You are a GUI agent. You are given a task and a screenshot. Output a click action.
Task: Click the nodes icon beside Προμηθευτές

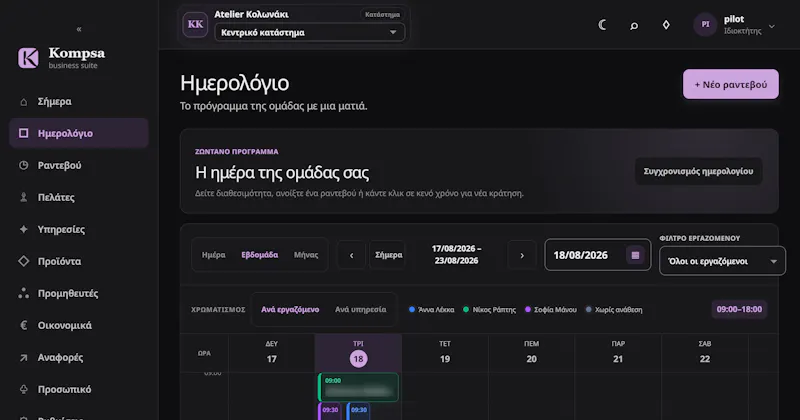click(x=23, y=293)
